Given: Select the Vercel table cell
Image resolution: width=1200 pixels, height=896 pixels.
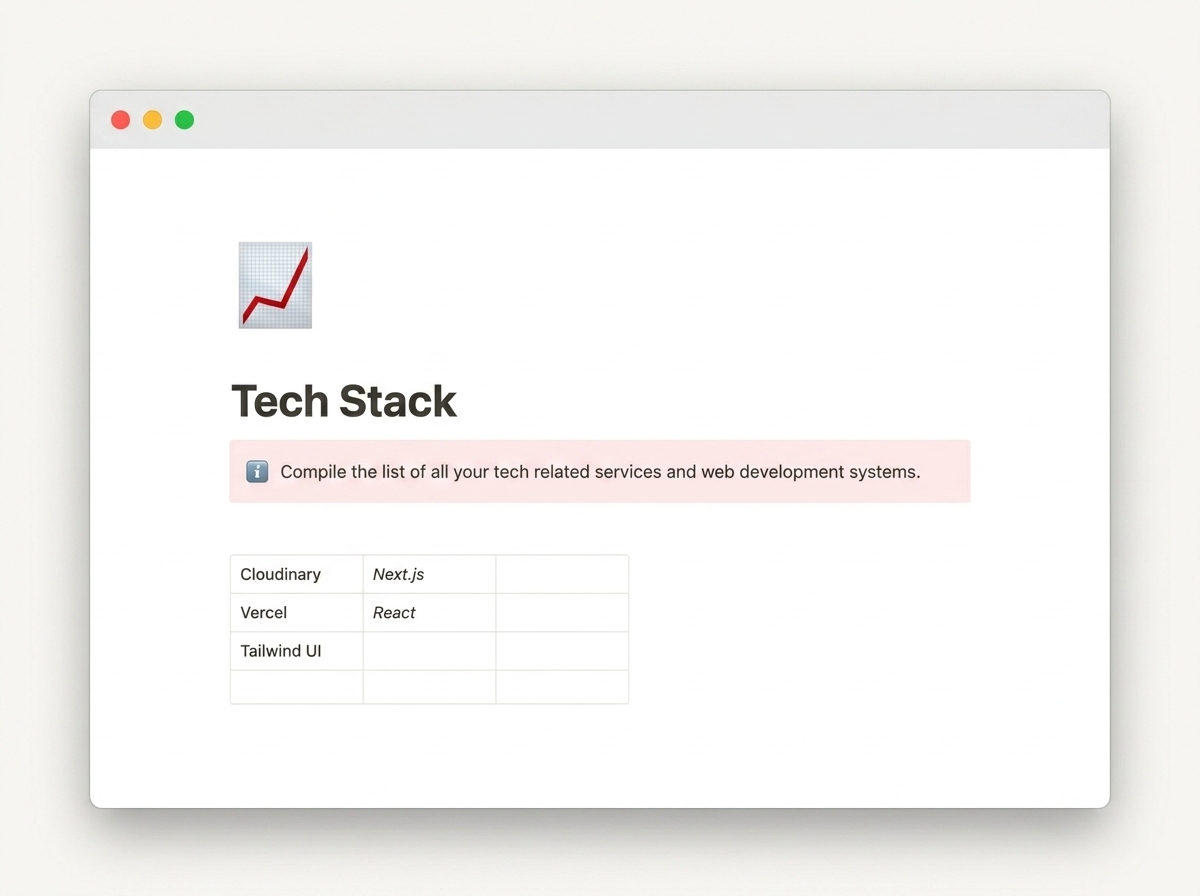Looking at the screenshot, I should click(297, 612).
